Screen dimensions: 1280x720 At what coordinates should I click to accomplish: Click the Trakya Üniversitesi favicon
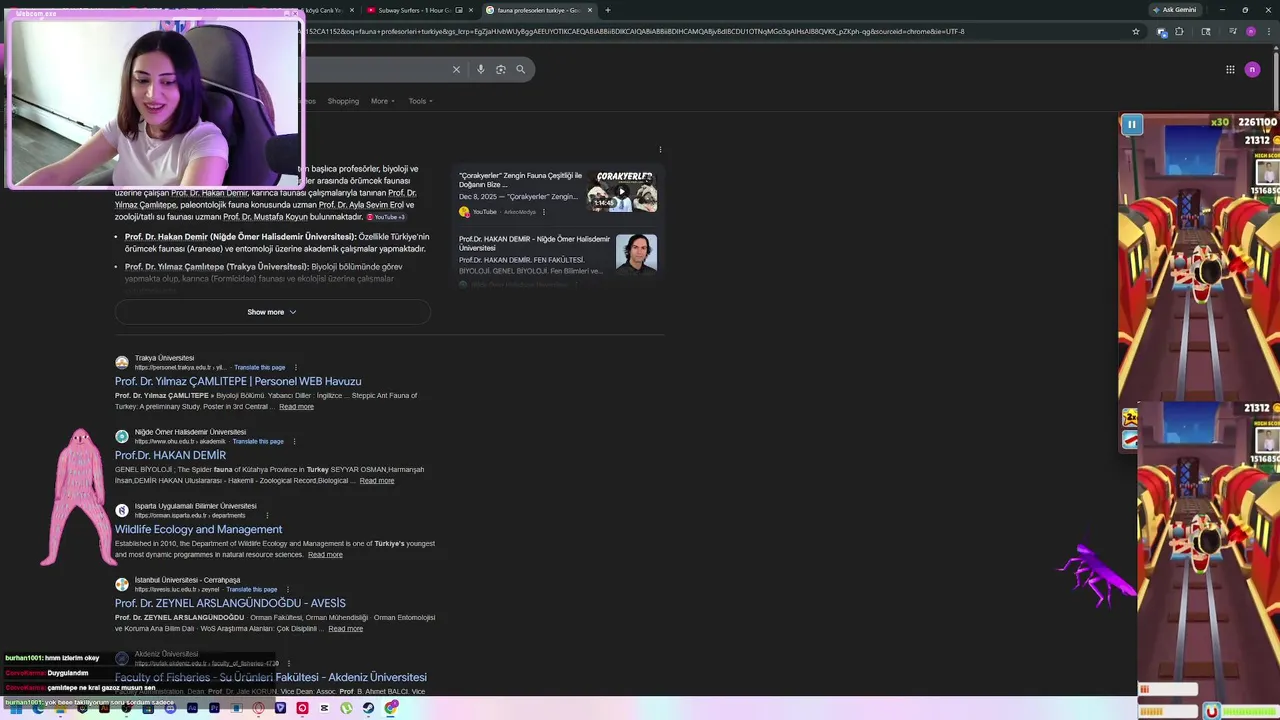[122, 362]
